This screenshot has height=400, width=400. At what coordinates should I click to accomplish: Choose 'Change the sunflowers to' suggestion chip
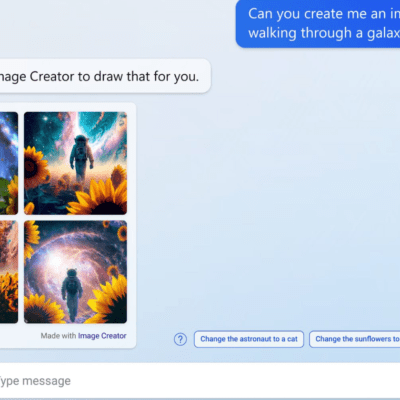pos(355,339)
